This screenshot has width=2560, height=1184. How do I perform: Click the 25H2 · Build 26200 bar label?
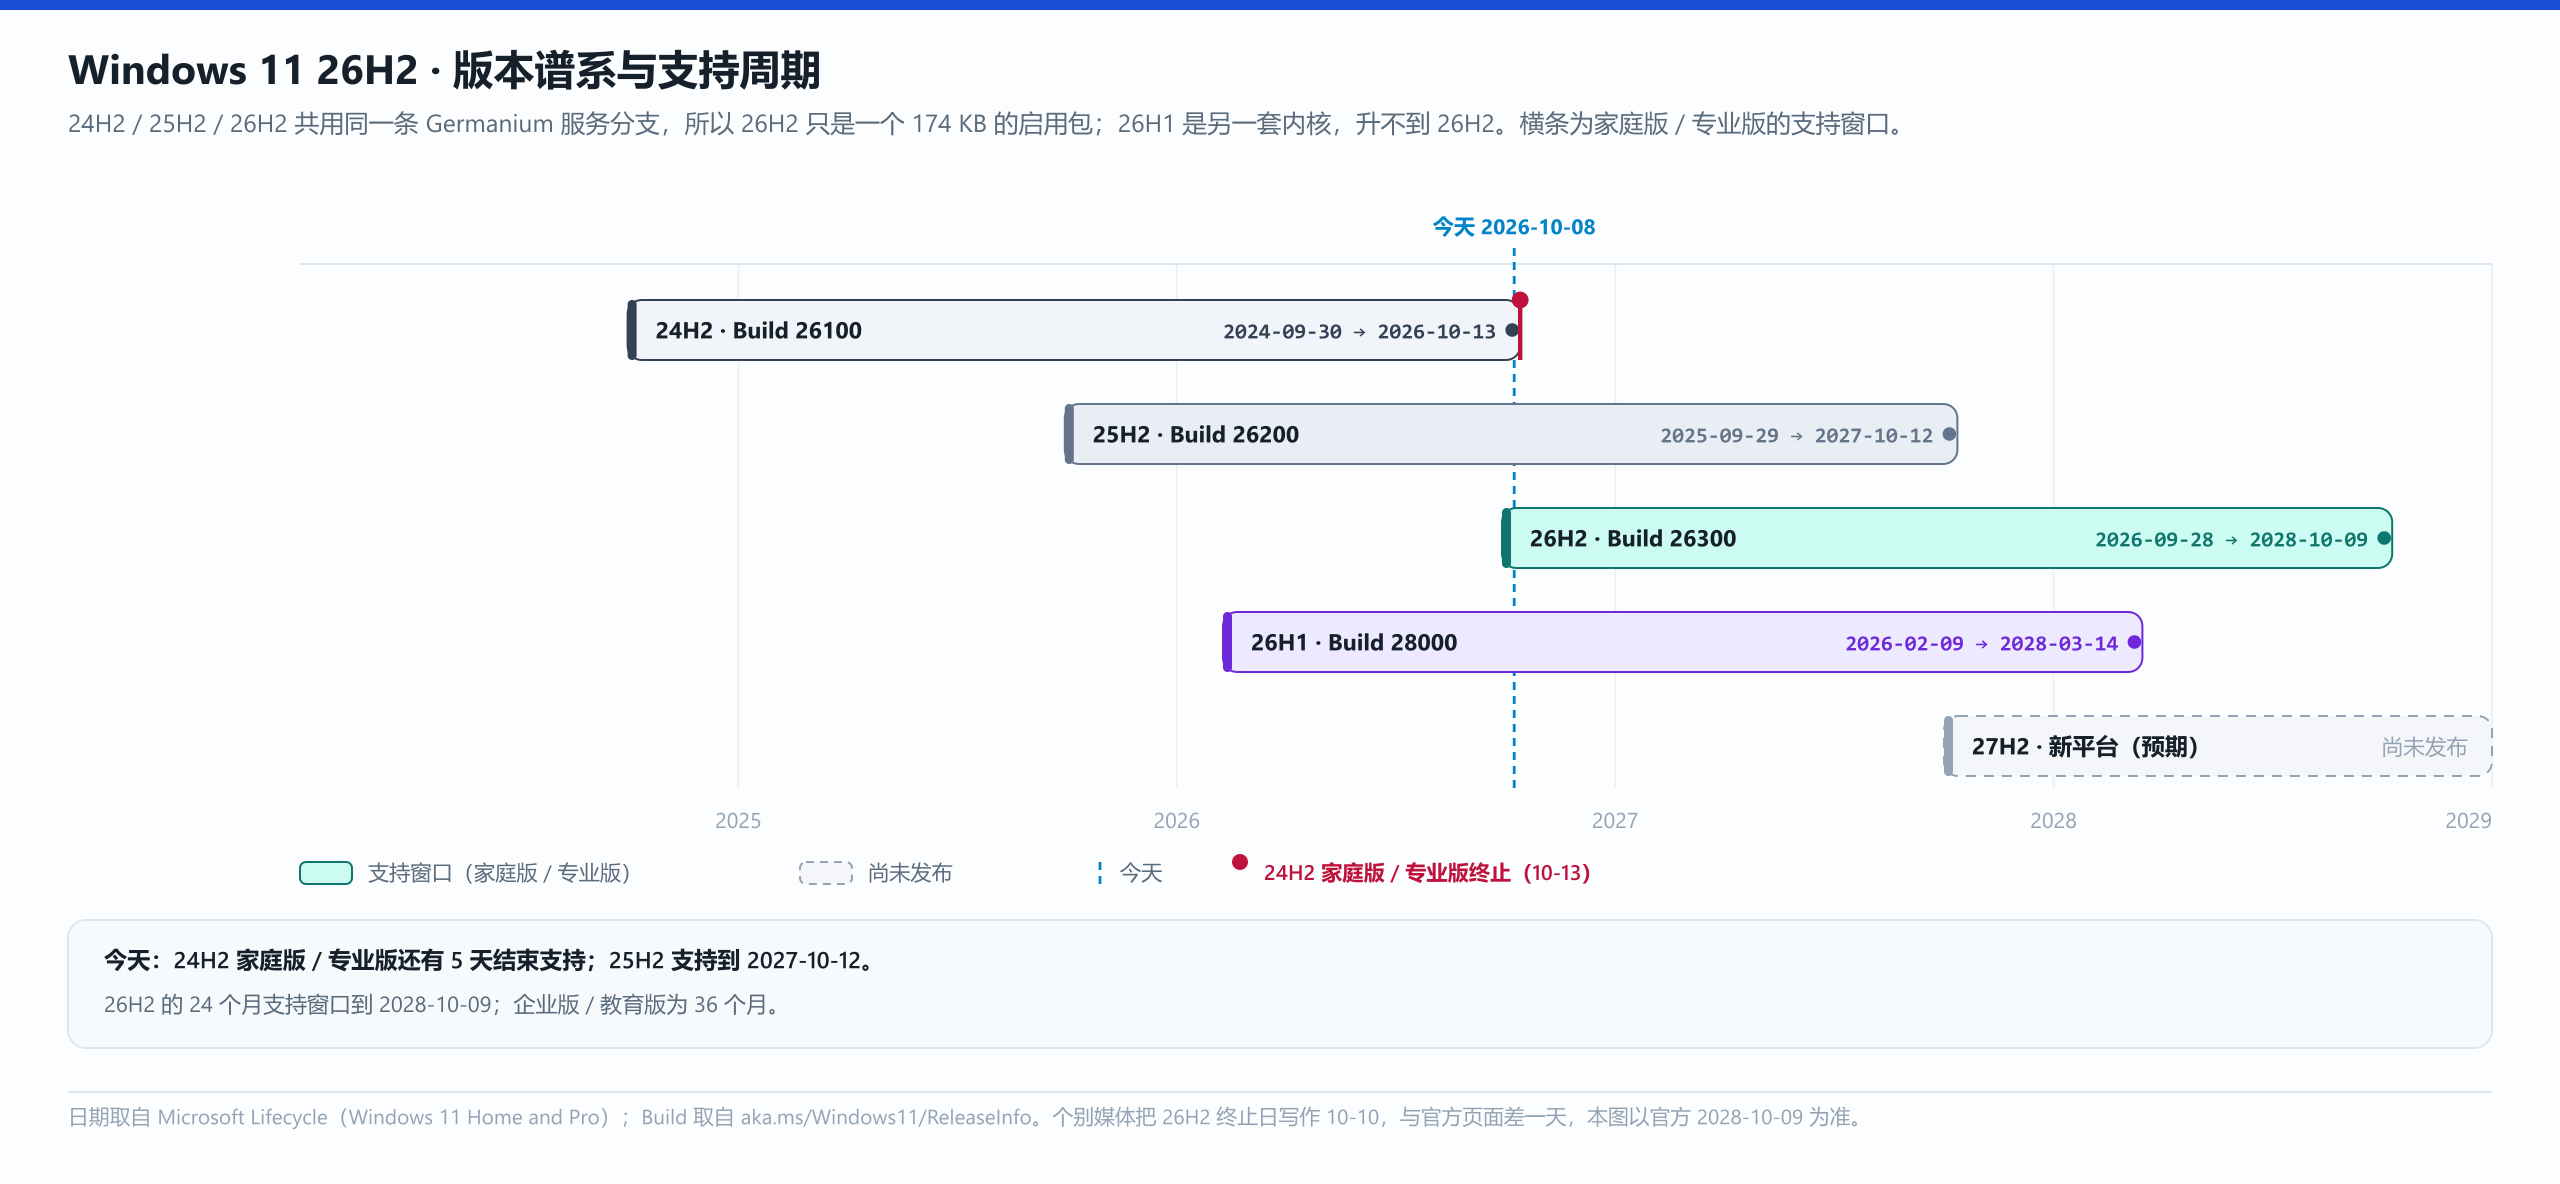[x=1195, y=435]
